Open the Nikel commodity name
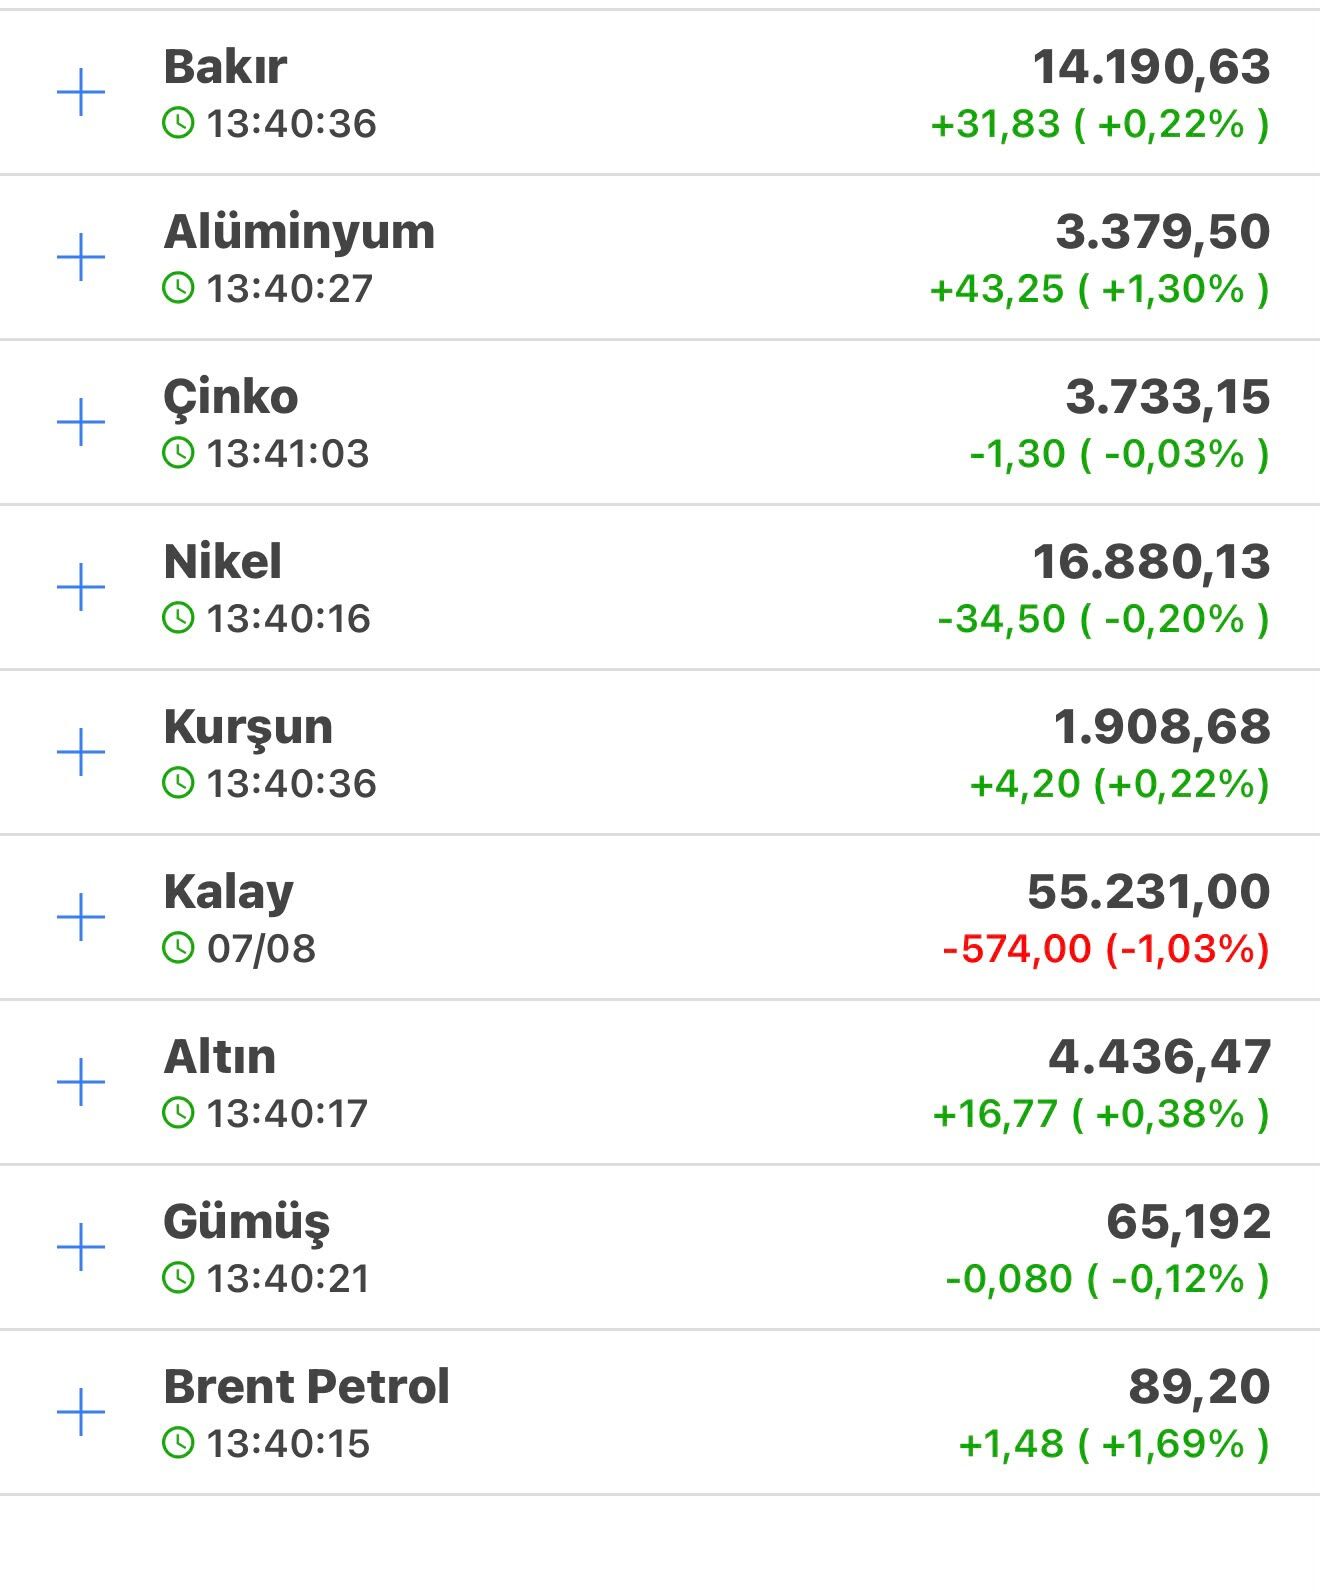 [223, 562]
